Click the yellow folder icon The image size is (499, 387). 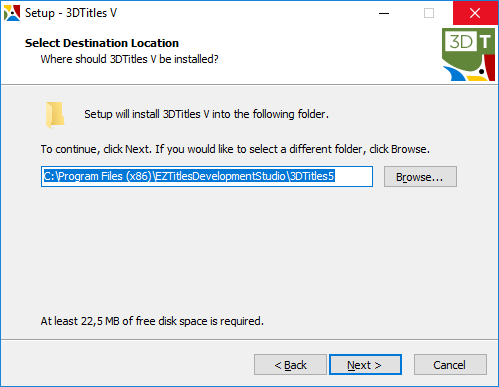(x=55, y=115)
